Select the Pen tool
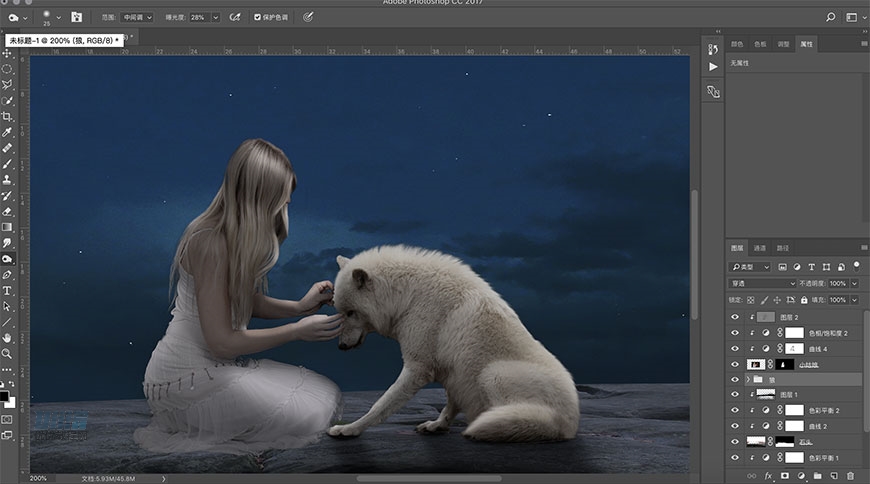870x484 pixels. [7, 275]
